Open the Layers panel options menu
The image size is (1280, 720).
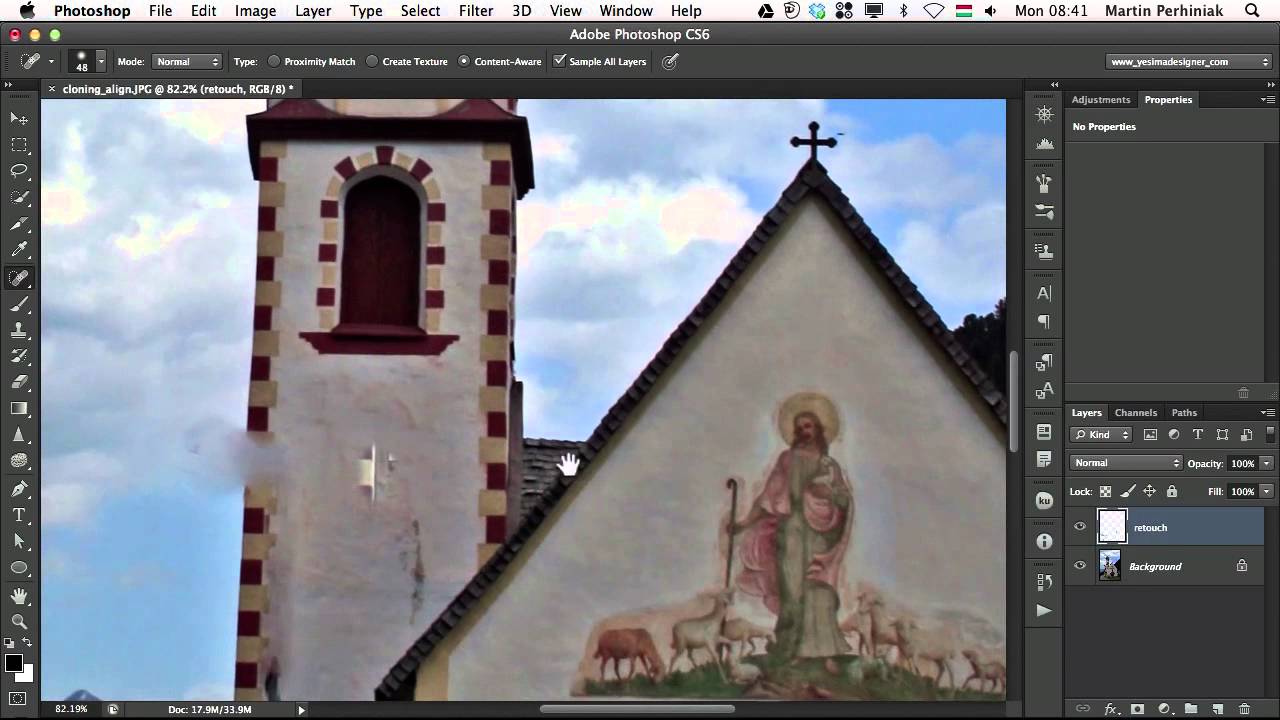[1268, 413]
